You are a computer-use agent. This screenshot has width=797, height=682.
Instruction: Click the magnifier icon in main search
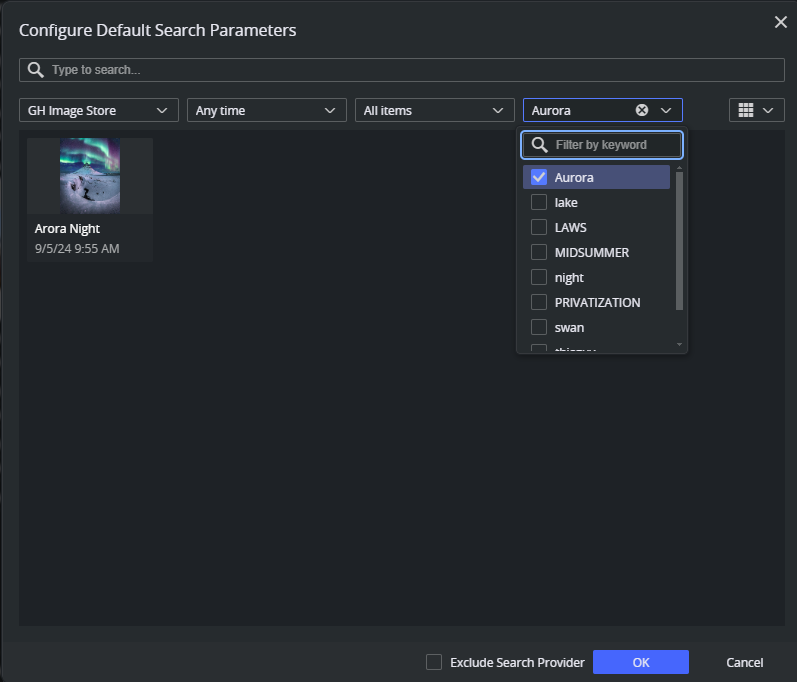[36, 70]
